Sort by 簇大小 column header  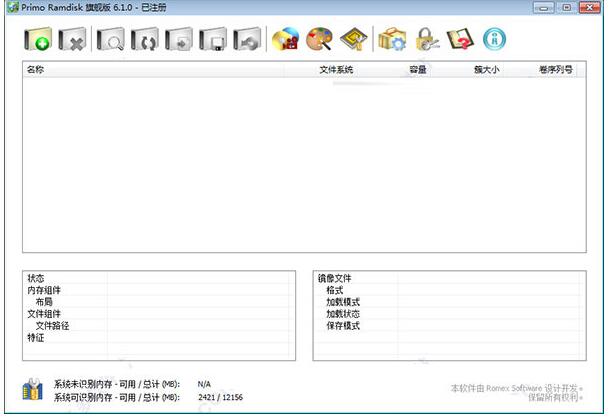(466, 70)
